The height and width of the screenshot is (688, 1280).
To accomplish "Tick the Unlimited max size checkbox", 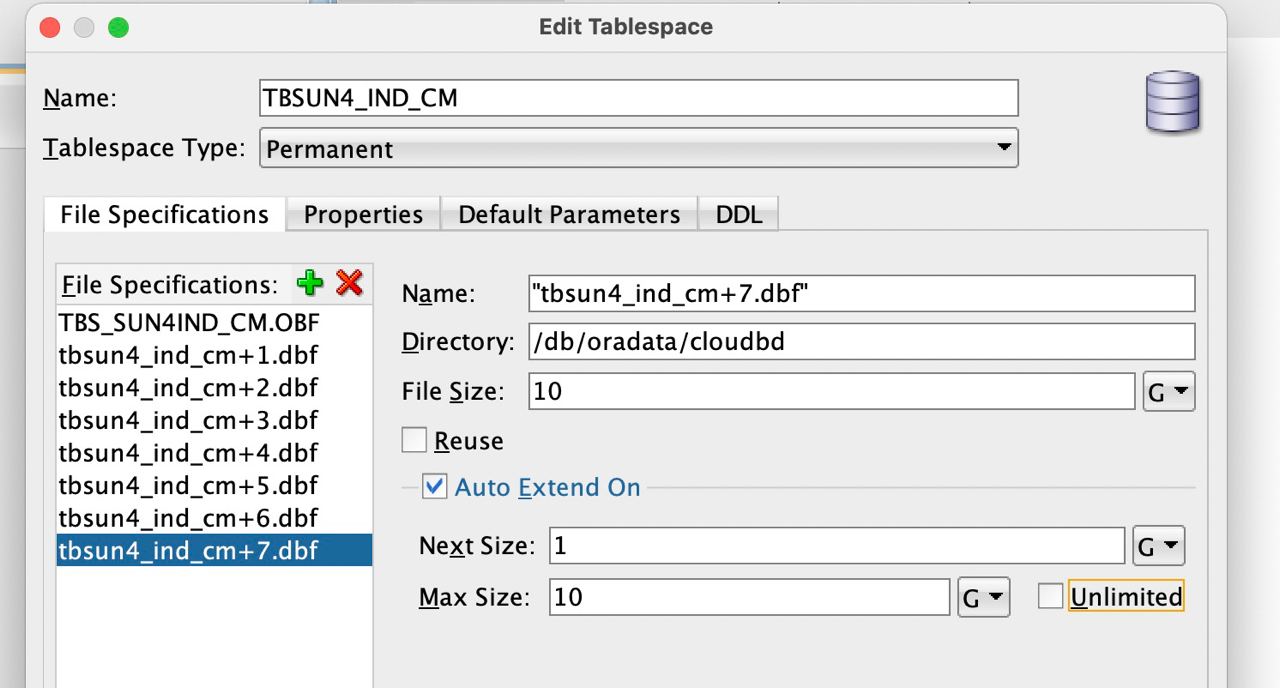I will coord(1050,597).
